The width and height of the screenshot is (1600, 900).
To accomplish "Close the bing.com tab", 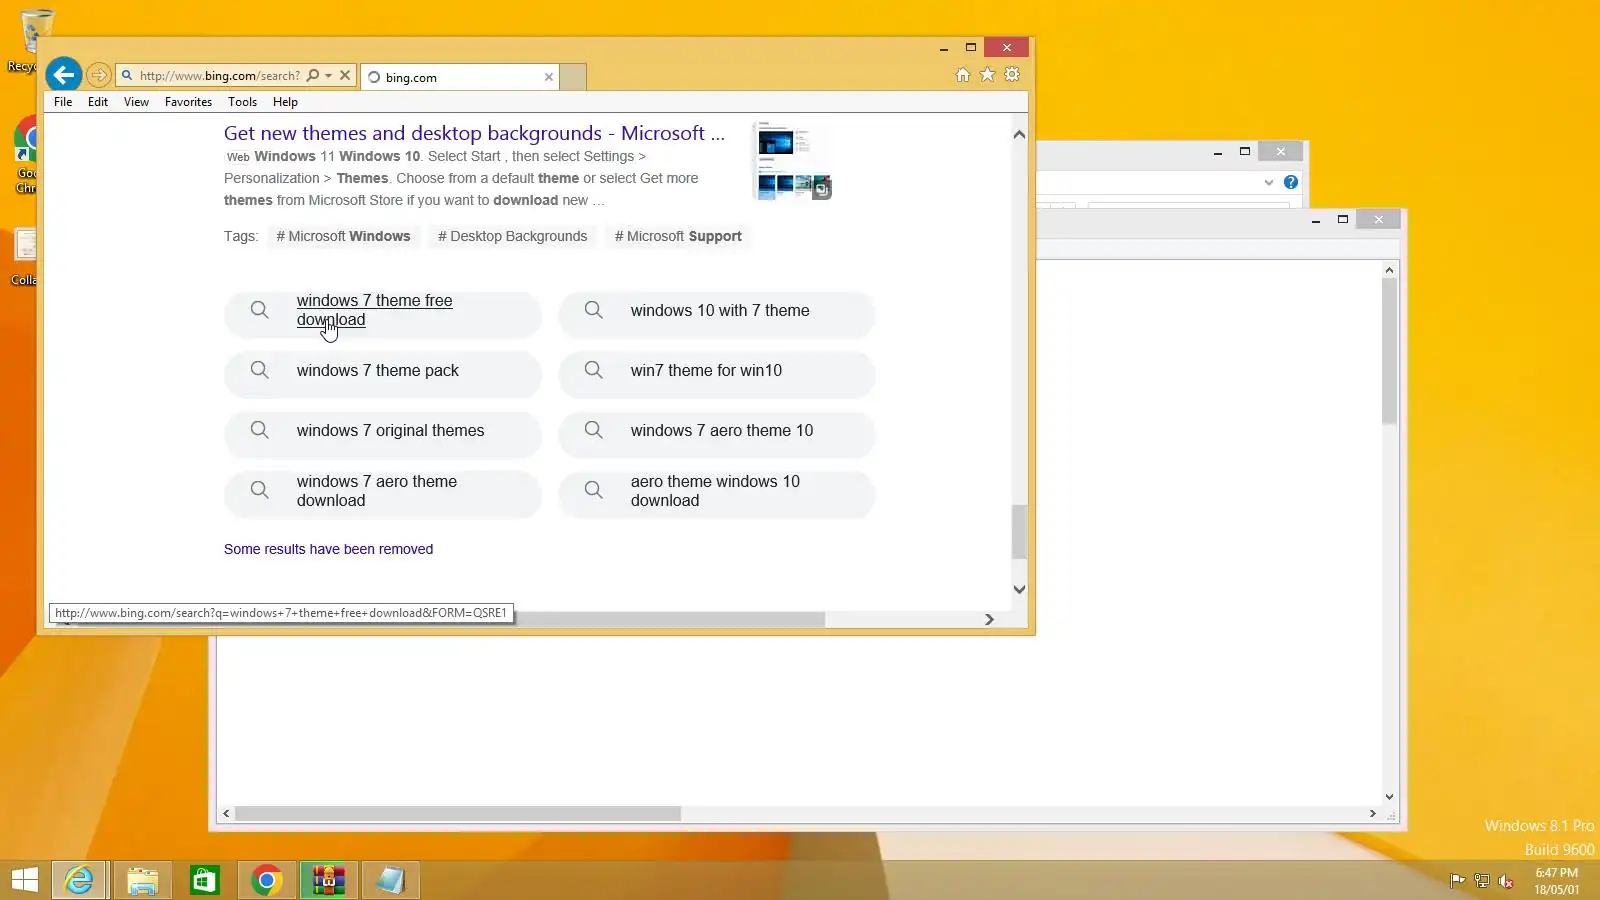I will [549, 77].
